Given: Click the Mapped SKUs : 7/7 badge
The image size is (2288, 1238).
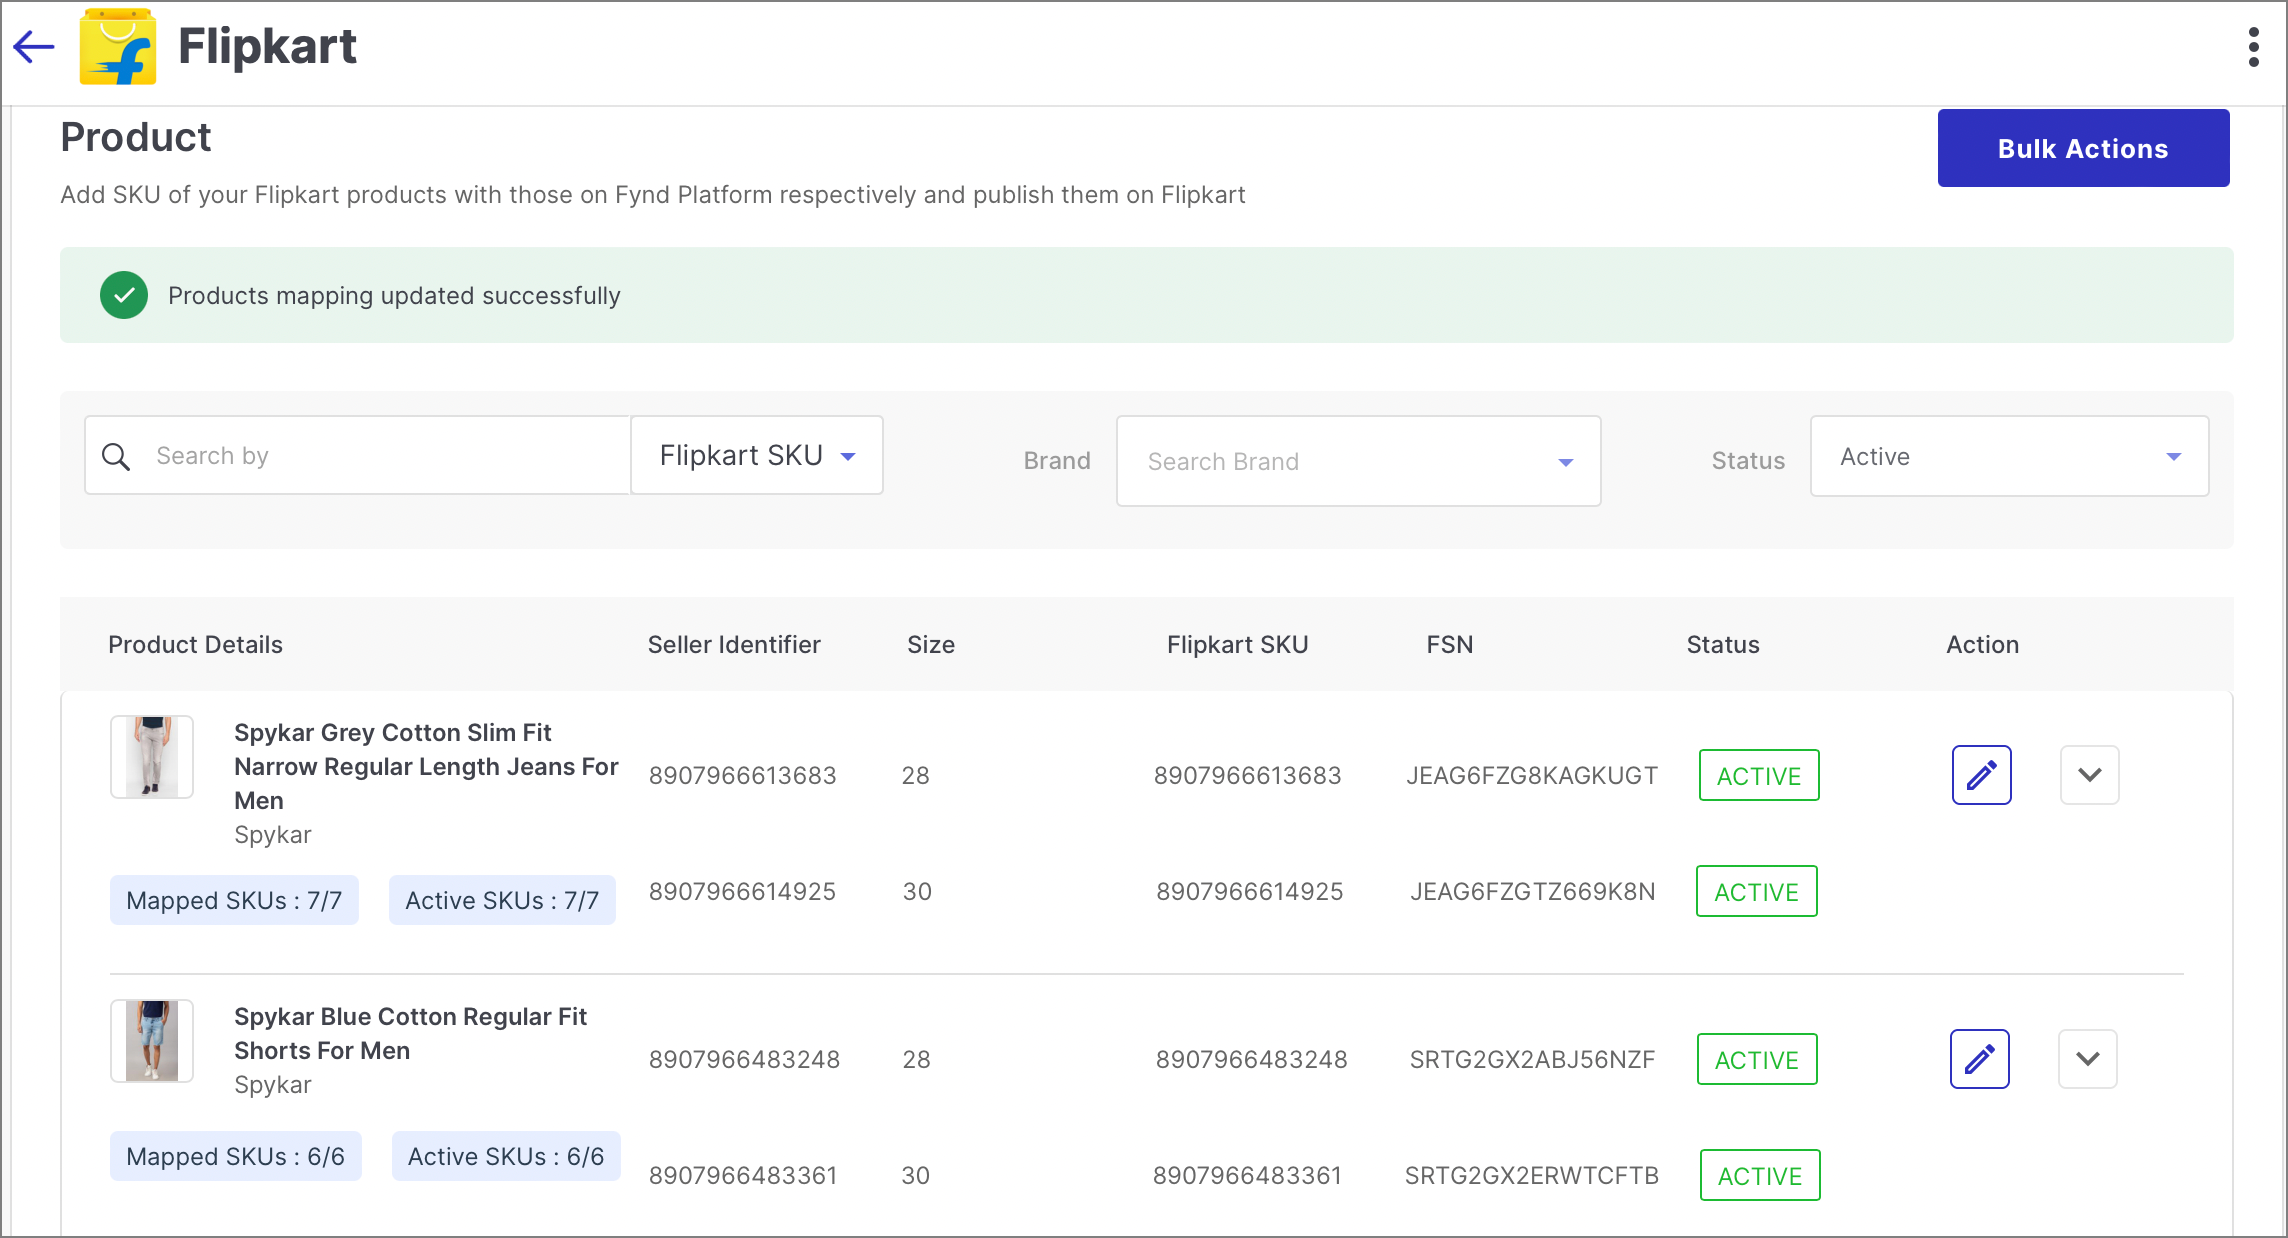Looking at the screenshot, I should pyautogui.click(x=234, y=900).
